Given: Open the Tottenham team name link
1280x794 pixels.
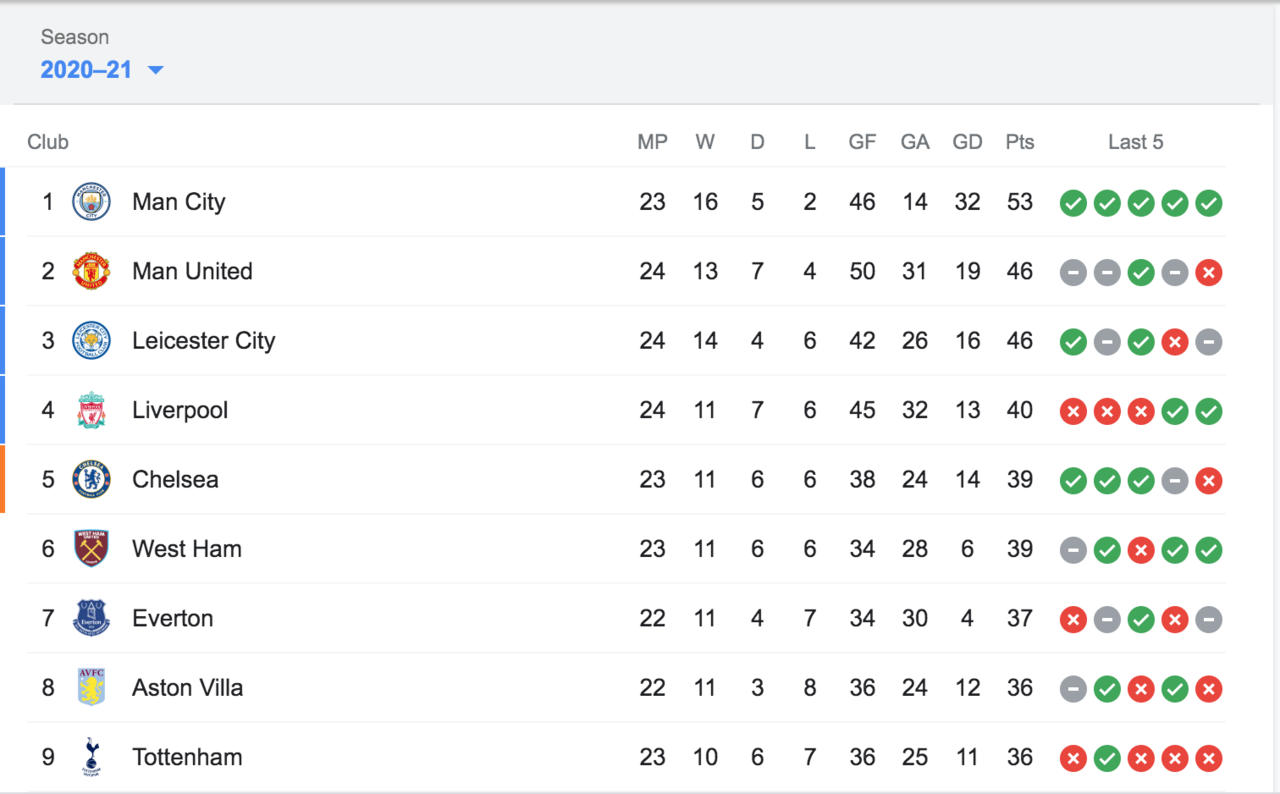Looking at the screenshot, I should click(x=187, y=757).
